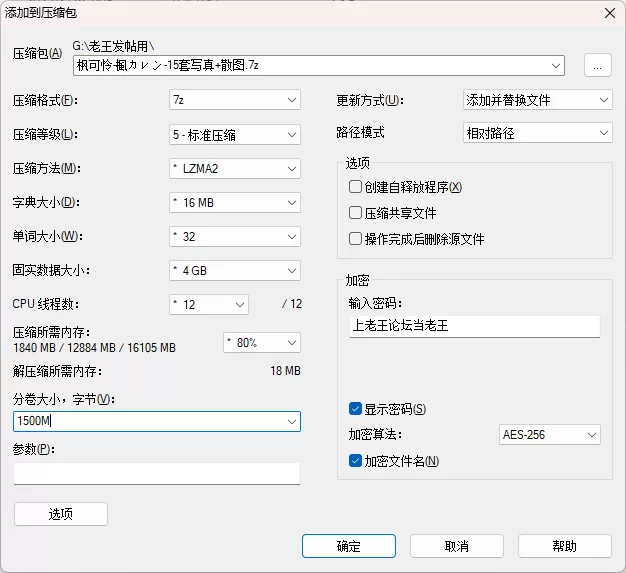Toggle the 加密文件名 checkbox
This screenshot has width=626, height=573.
pyautogui.click(x=355, y=461)
